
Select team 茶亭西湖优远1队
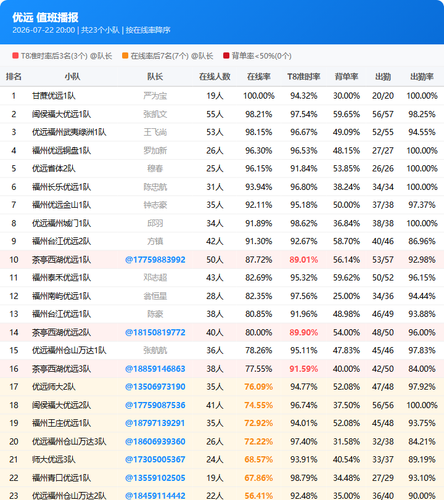(61, 260)
